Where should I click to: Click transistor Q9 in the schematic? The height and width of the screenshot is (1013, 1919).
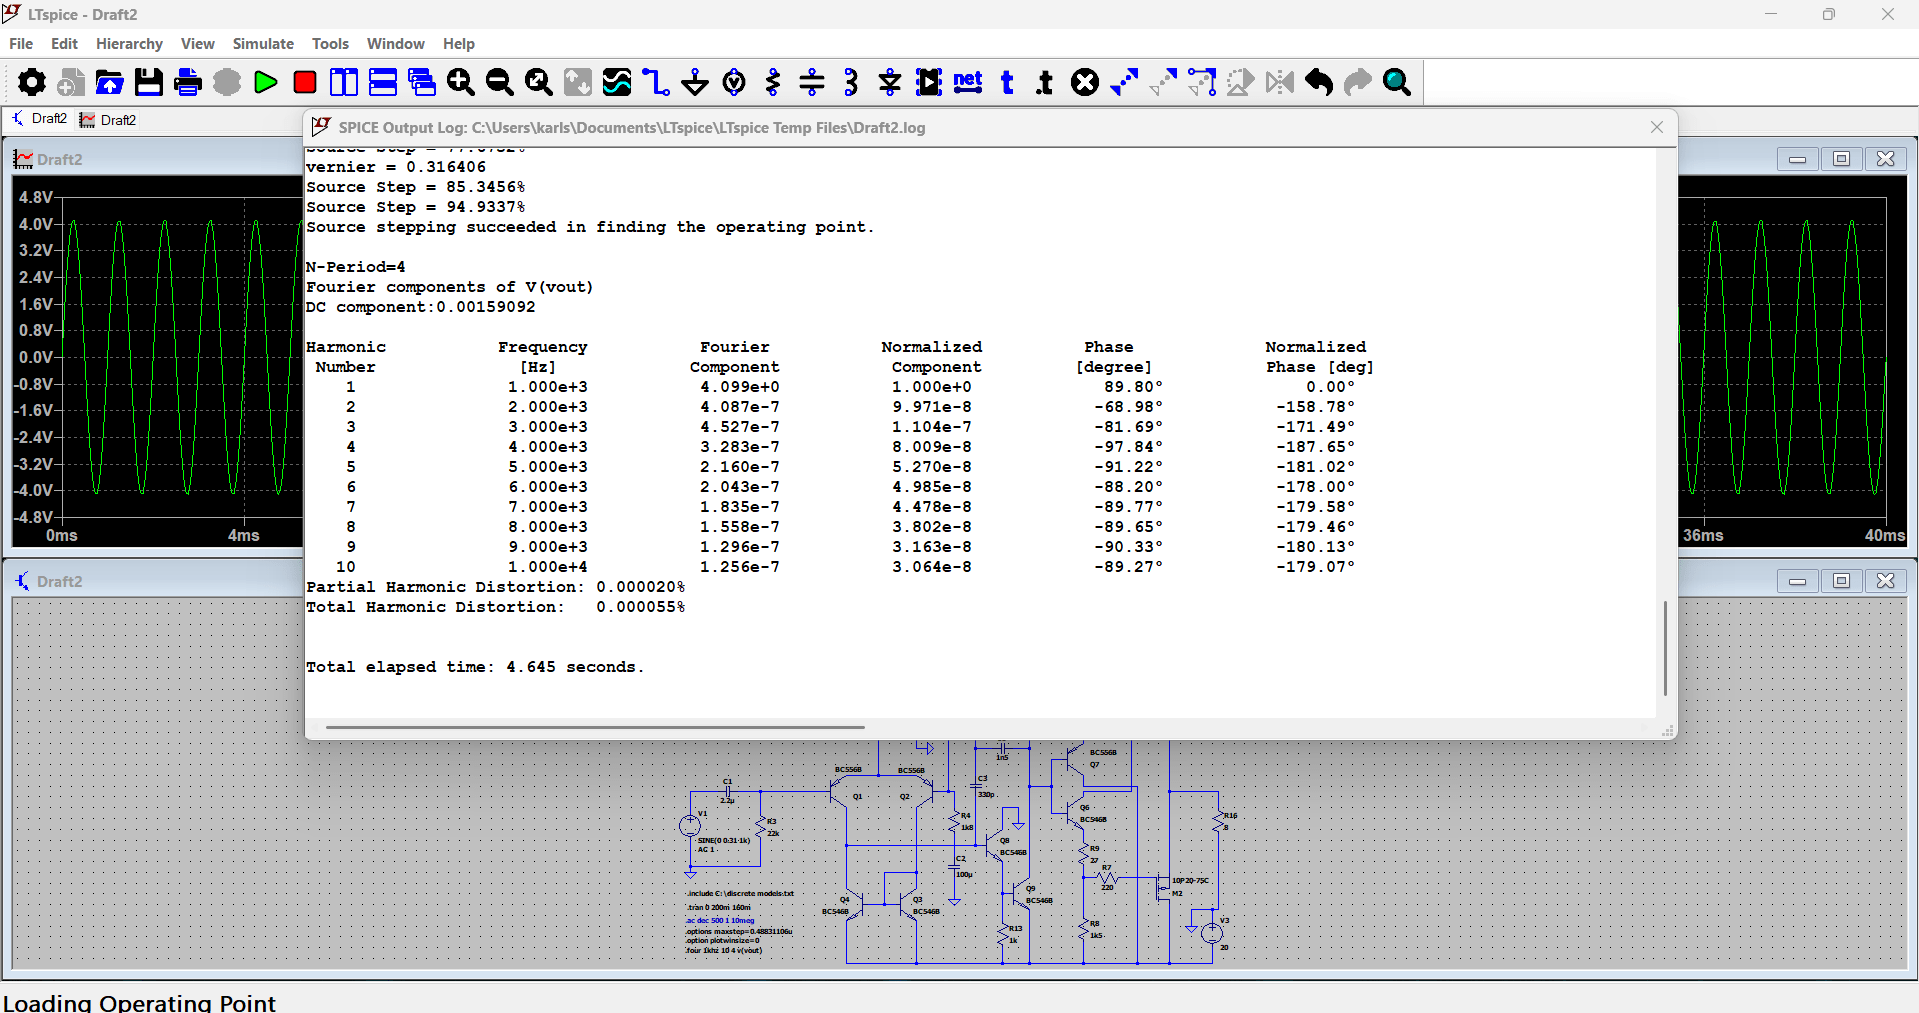tap(1023, 892)
